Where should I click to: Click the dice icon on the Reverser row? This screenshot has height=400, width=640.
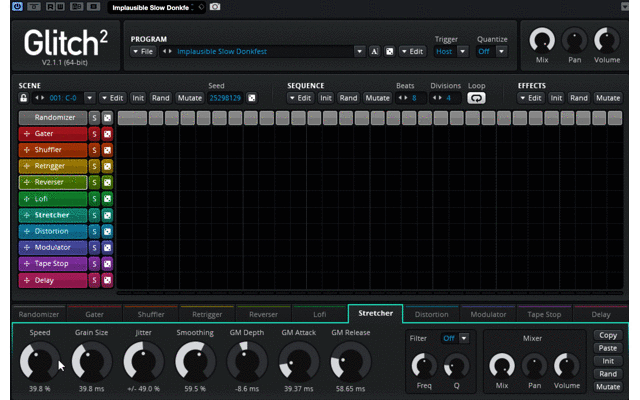click(x=107, y=182)
